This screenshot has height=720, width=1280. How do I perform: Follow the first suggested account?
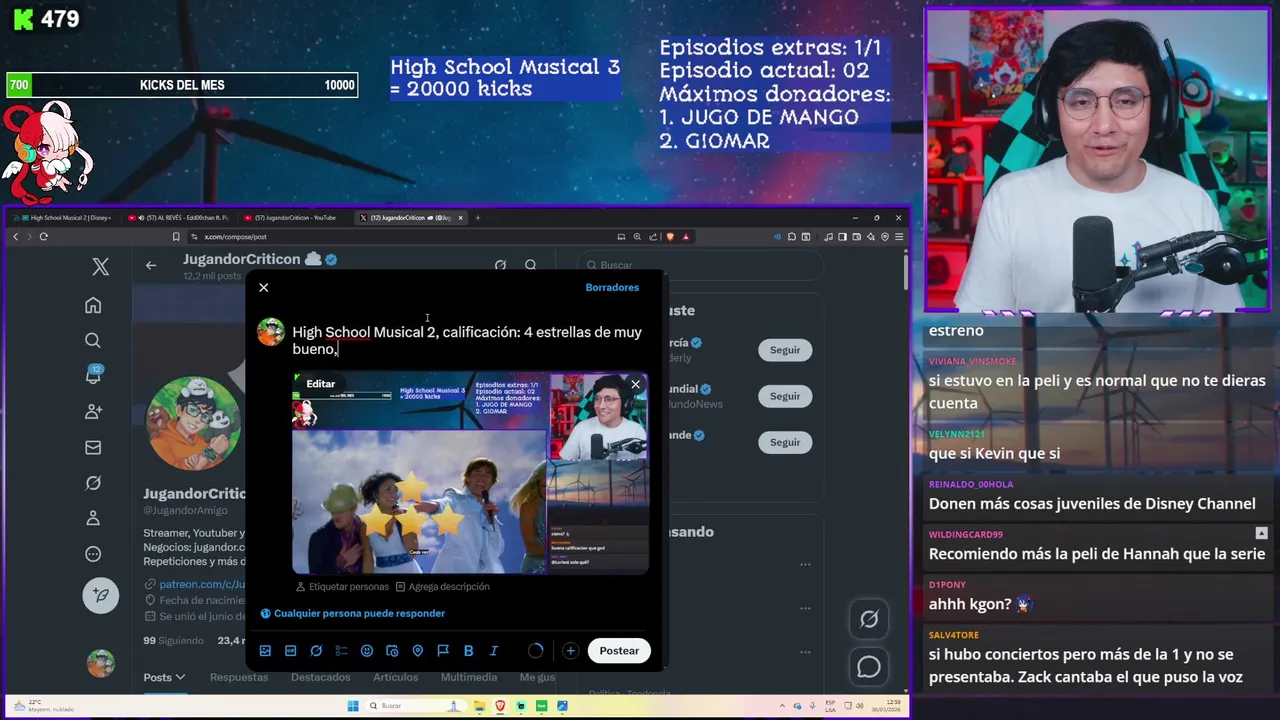point(785,350)
